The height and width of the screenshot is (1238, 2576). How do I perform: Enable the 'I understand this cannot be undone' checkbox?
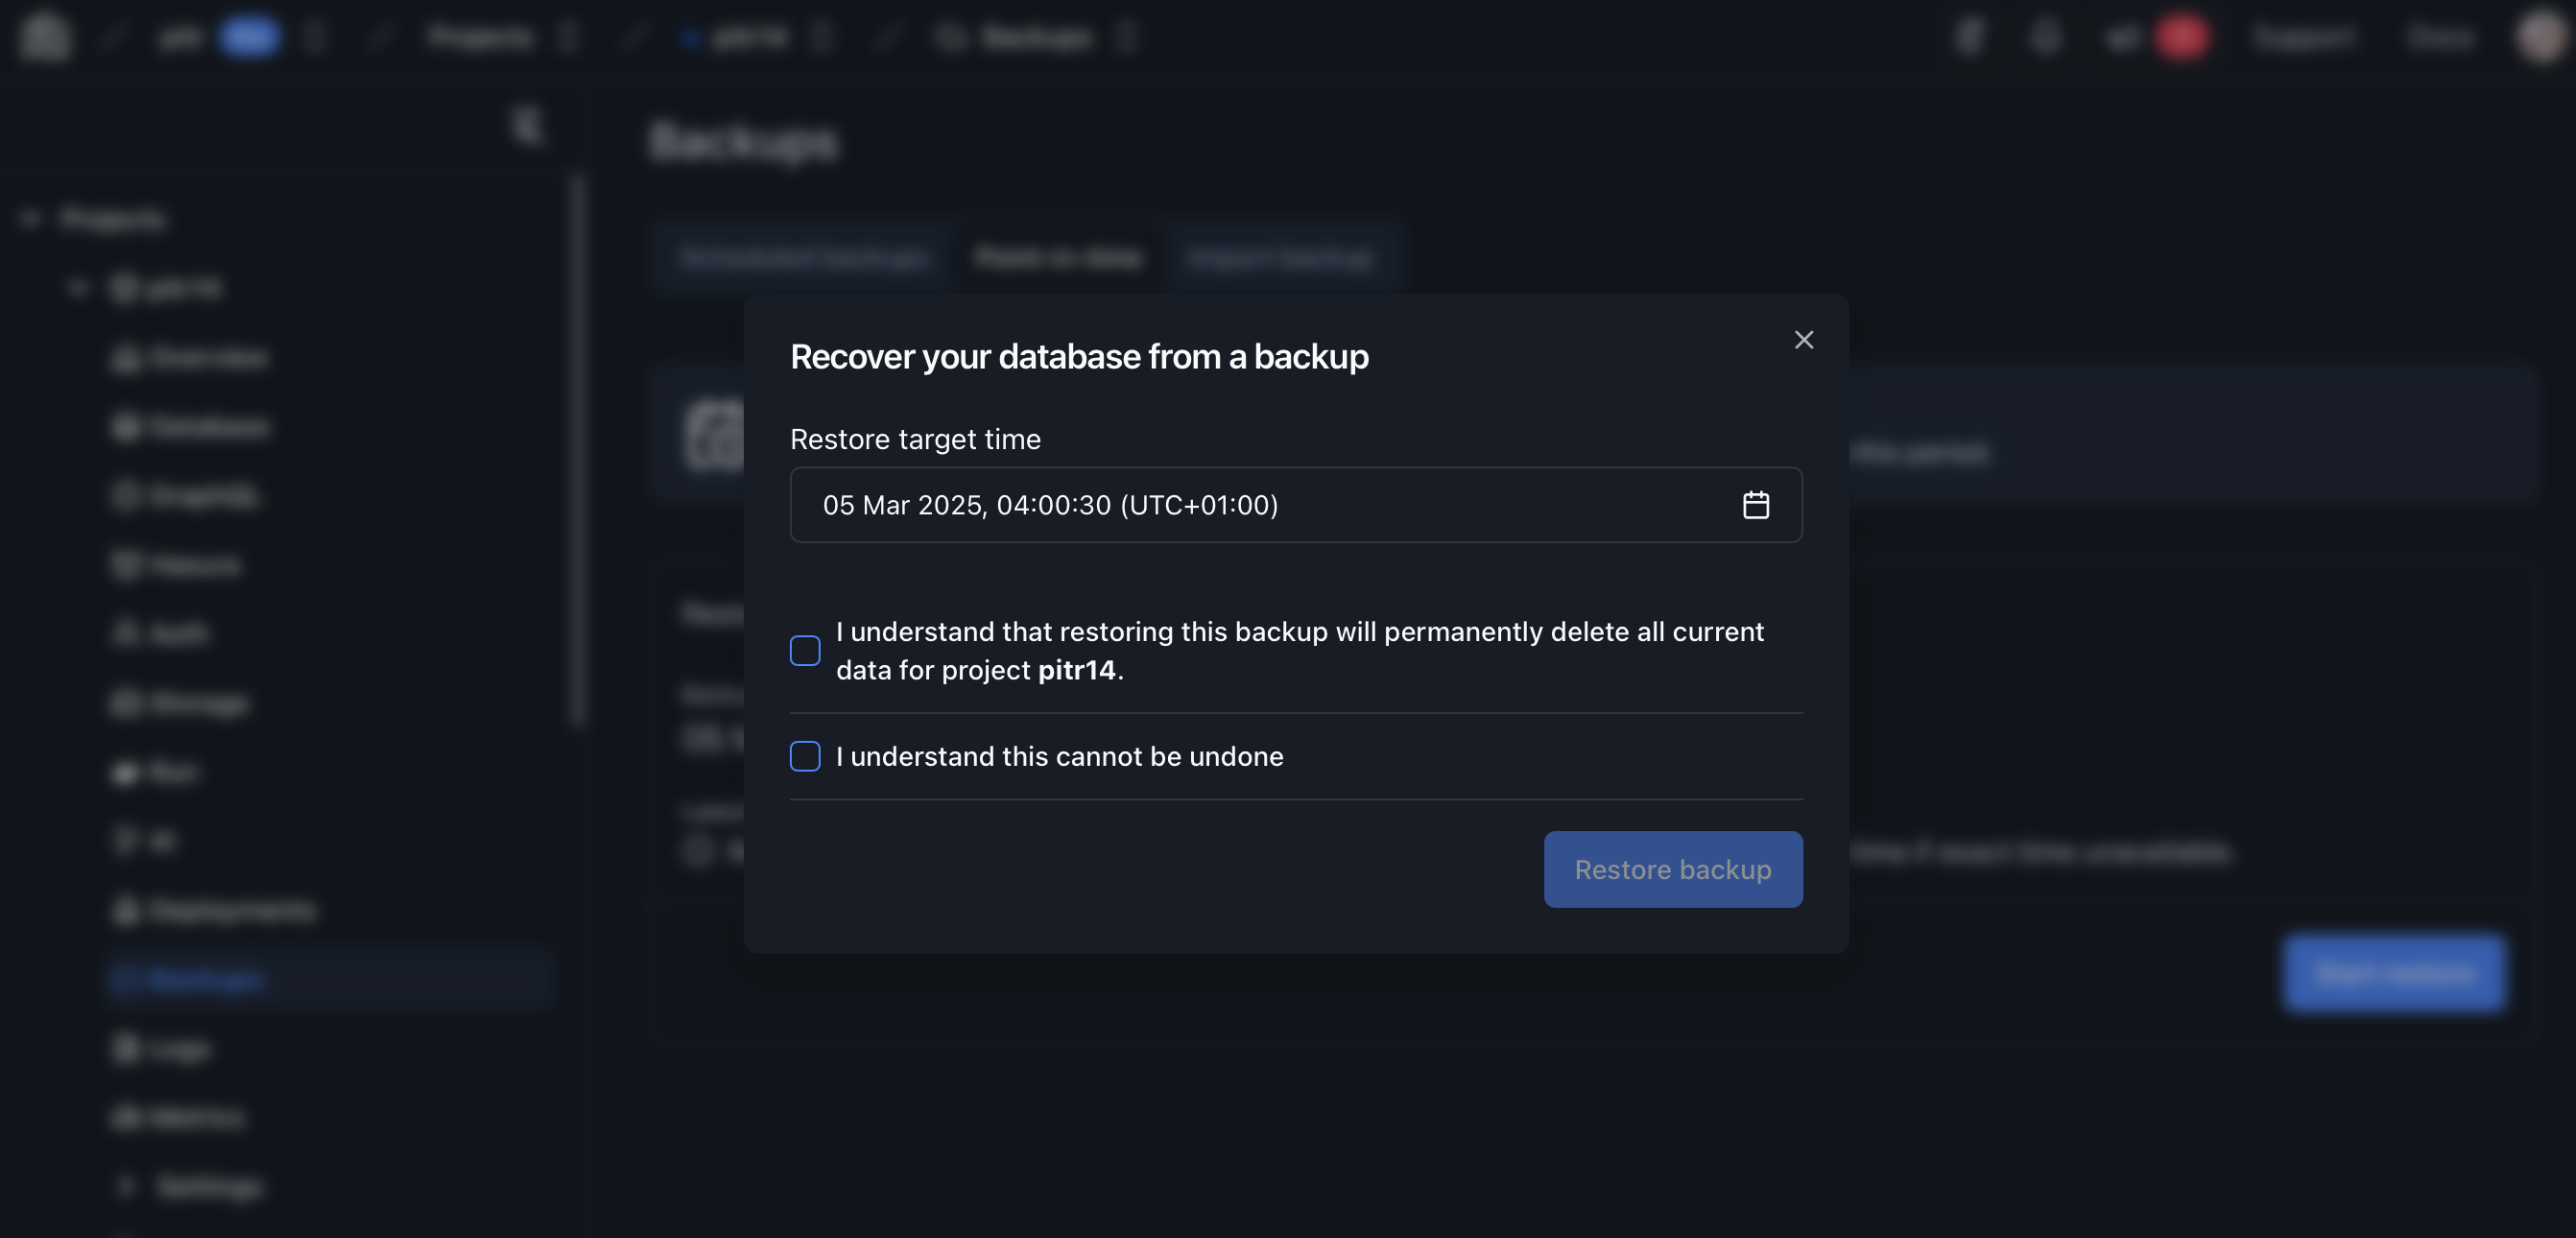pos(804,757)
